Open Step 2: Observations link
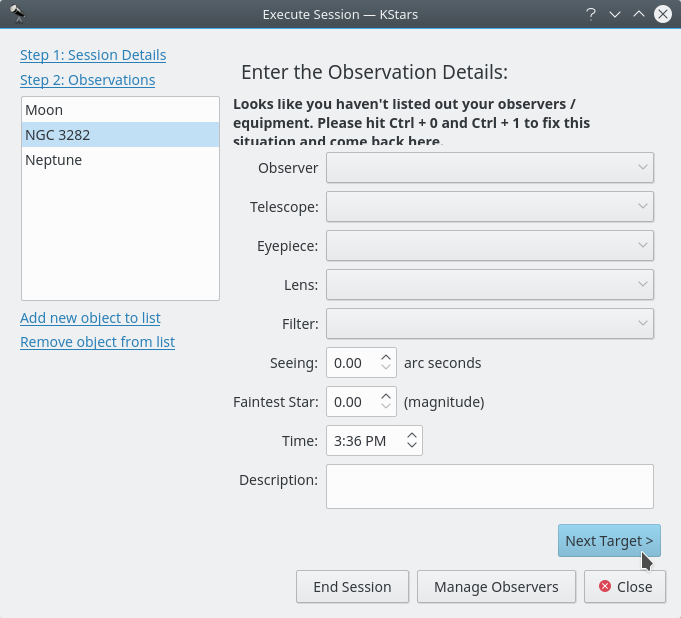Screen dimensions: 681x618 87,80
